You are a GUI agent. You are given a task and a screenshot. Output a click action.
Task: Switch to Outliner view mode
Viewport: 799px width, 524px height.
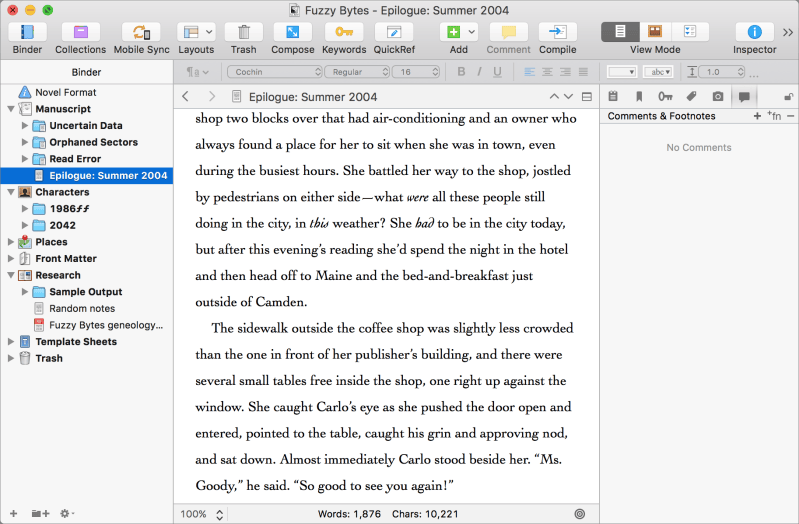point(690,32)
